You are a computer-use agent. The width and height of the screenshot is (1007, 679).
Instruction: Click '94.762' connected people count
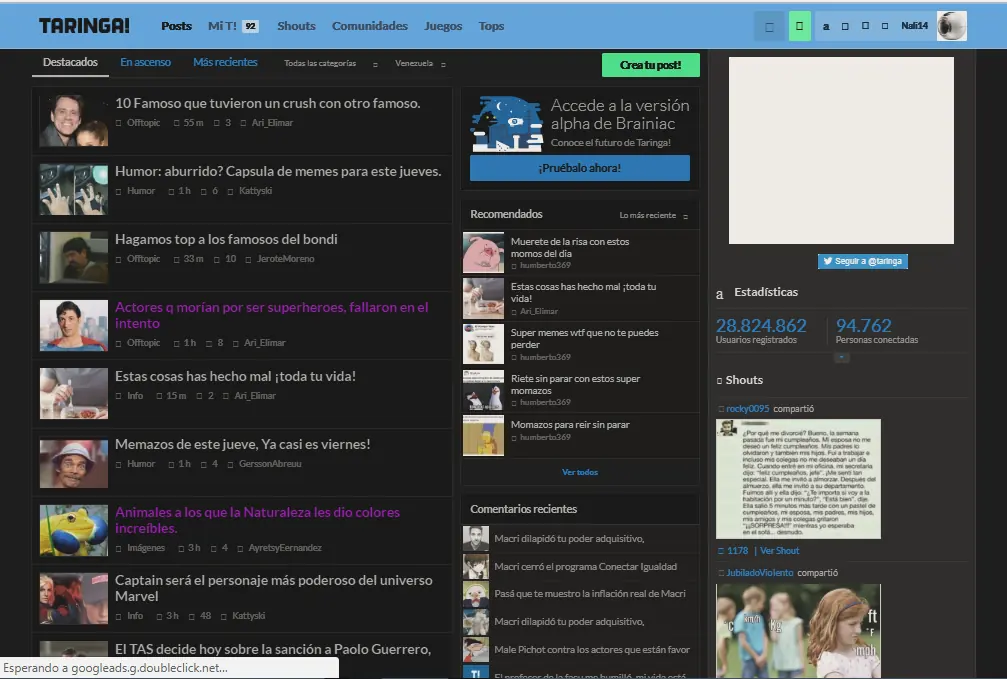(863, 326)
